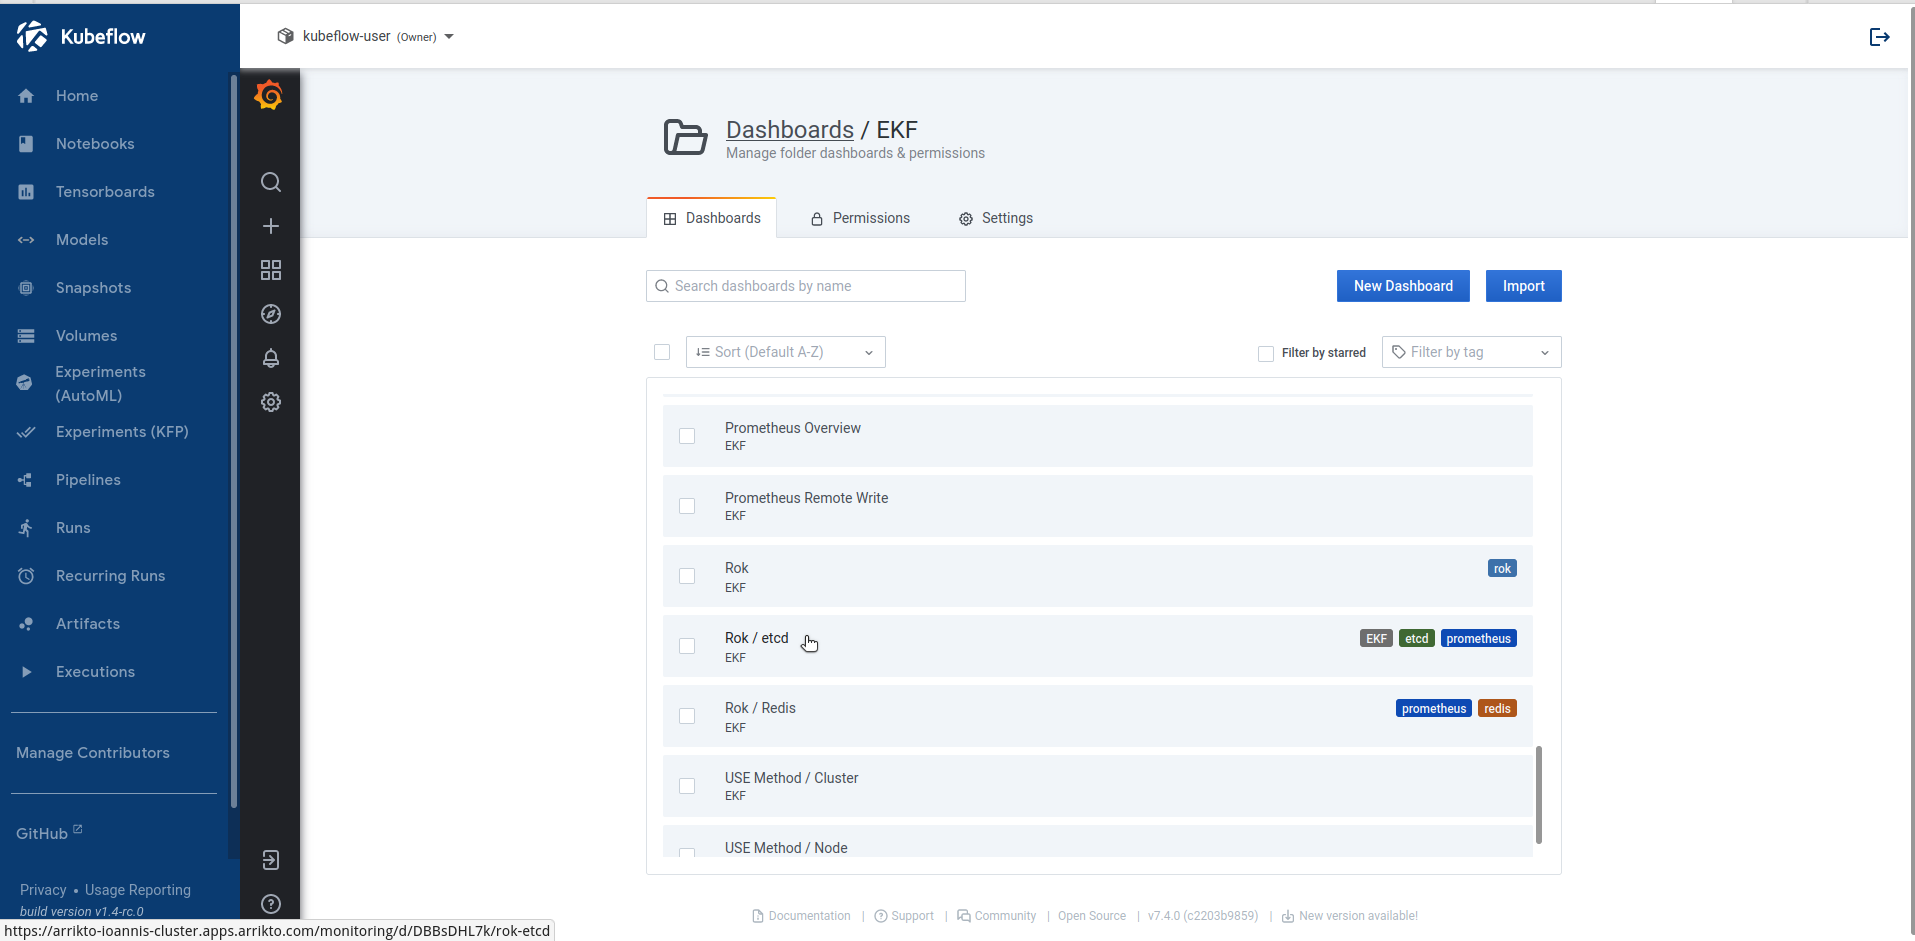Viewport: 1915px width, 941px height.
Task: Open the Explore compass icon
Action: click(x=271, y=314)
